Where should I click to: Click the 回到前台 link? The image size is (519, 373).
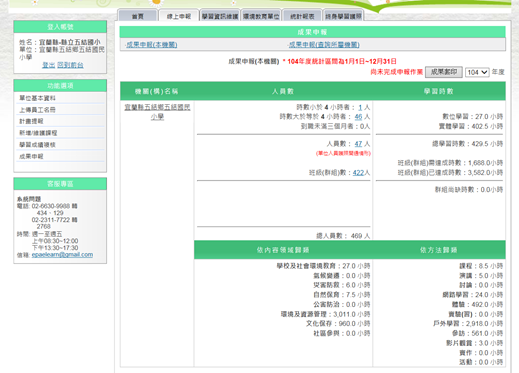(70, 65)
